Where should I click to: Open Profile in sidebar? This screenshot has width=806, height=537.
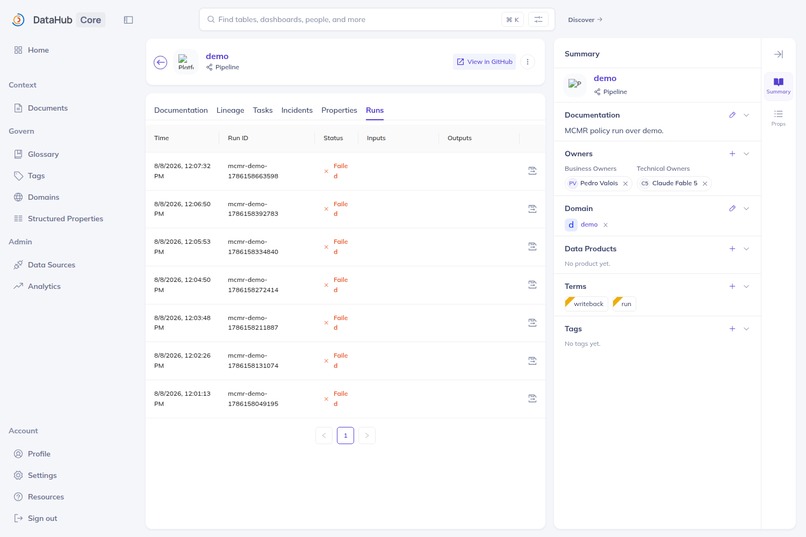pos(39,454)
